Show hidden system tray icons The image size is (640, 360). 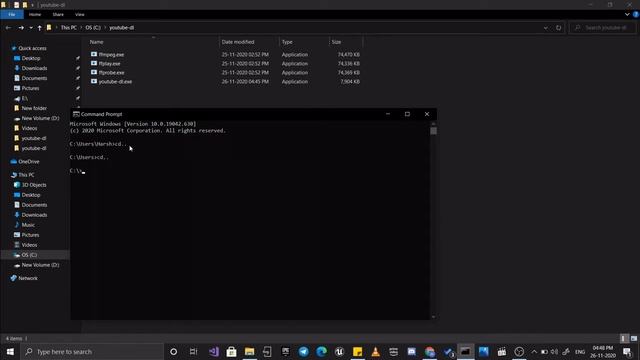click(534, 351)
